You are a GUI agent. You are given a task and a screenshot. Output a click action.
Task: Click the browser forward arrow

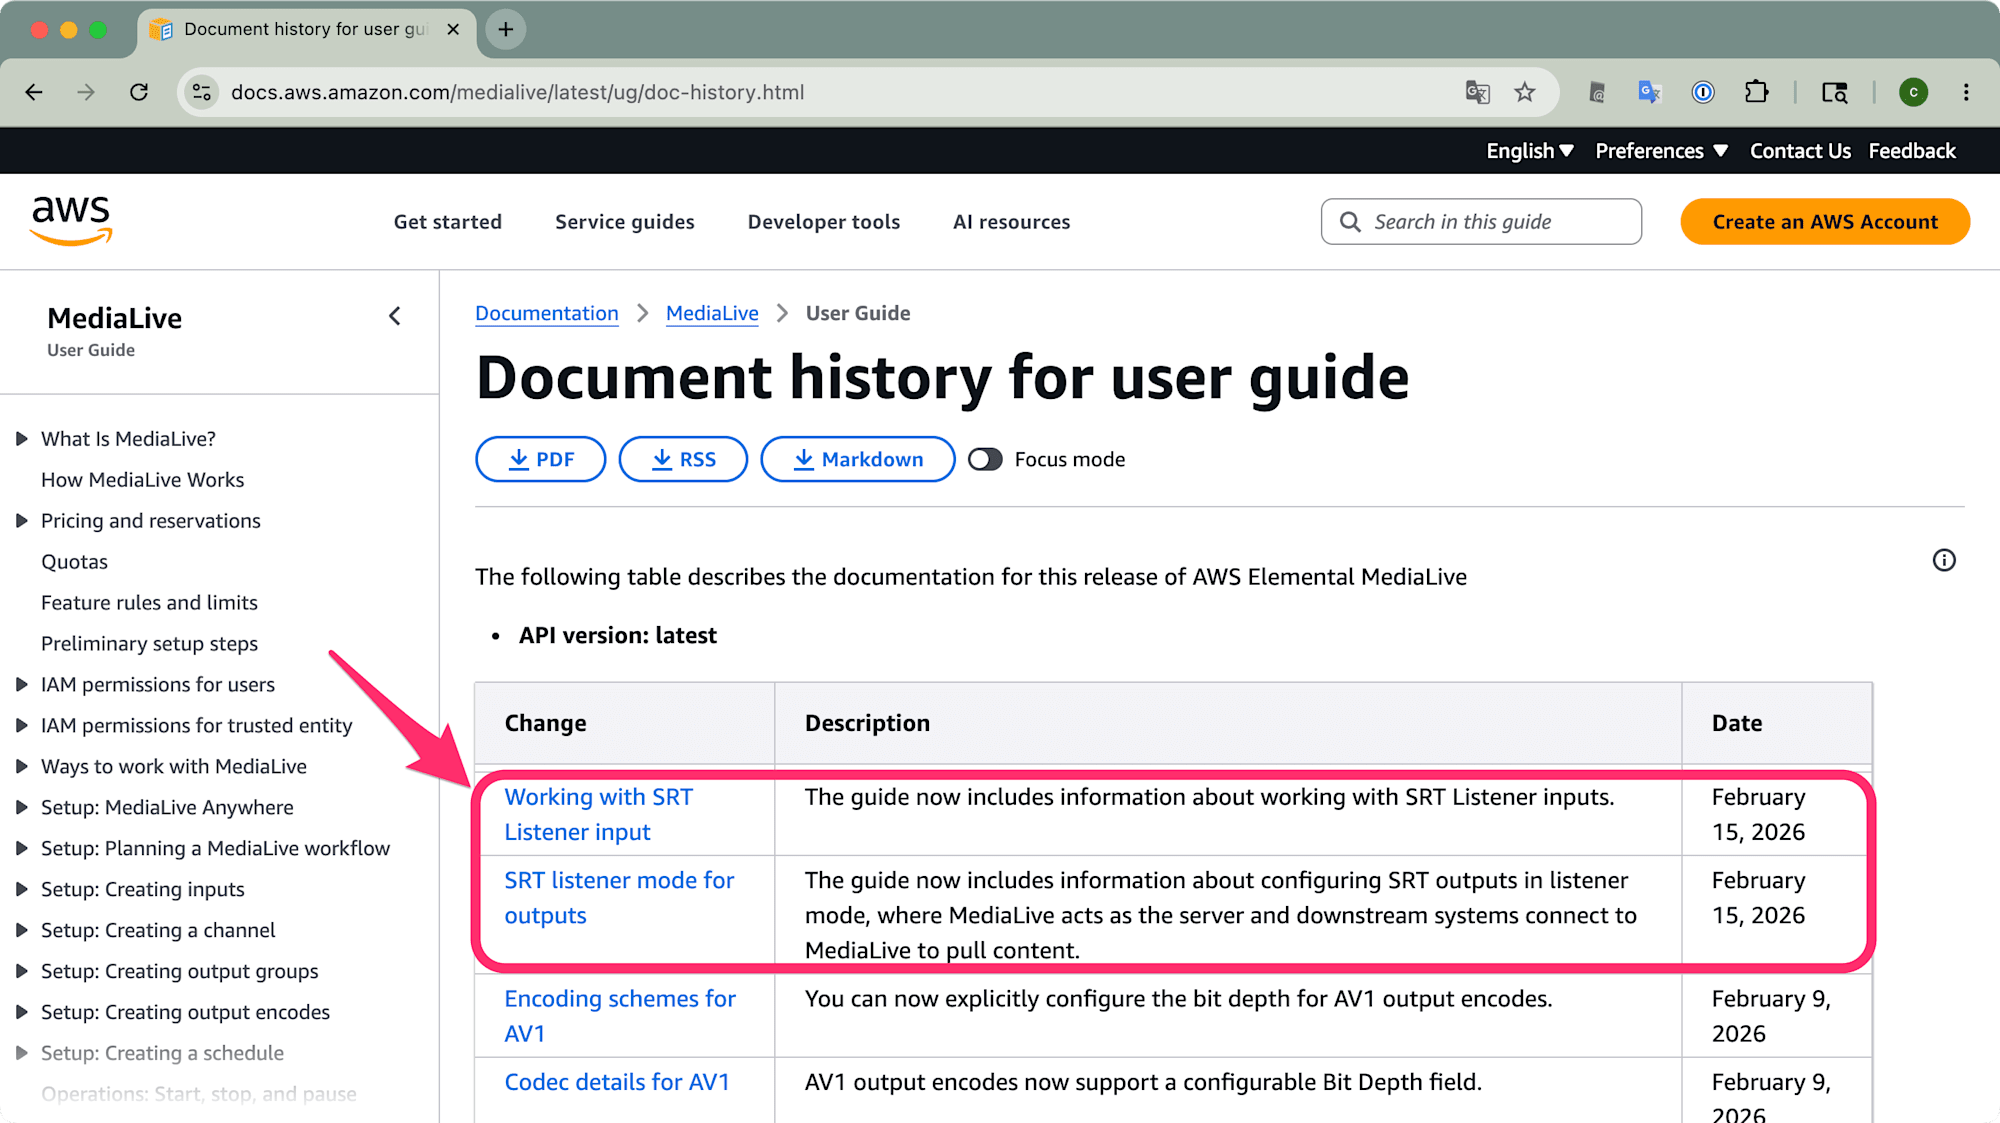point(86,92)
